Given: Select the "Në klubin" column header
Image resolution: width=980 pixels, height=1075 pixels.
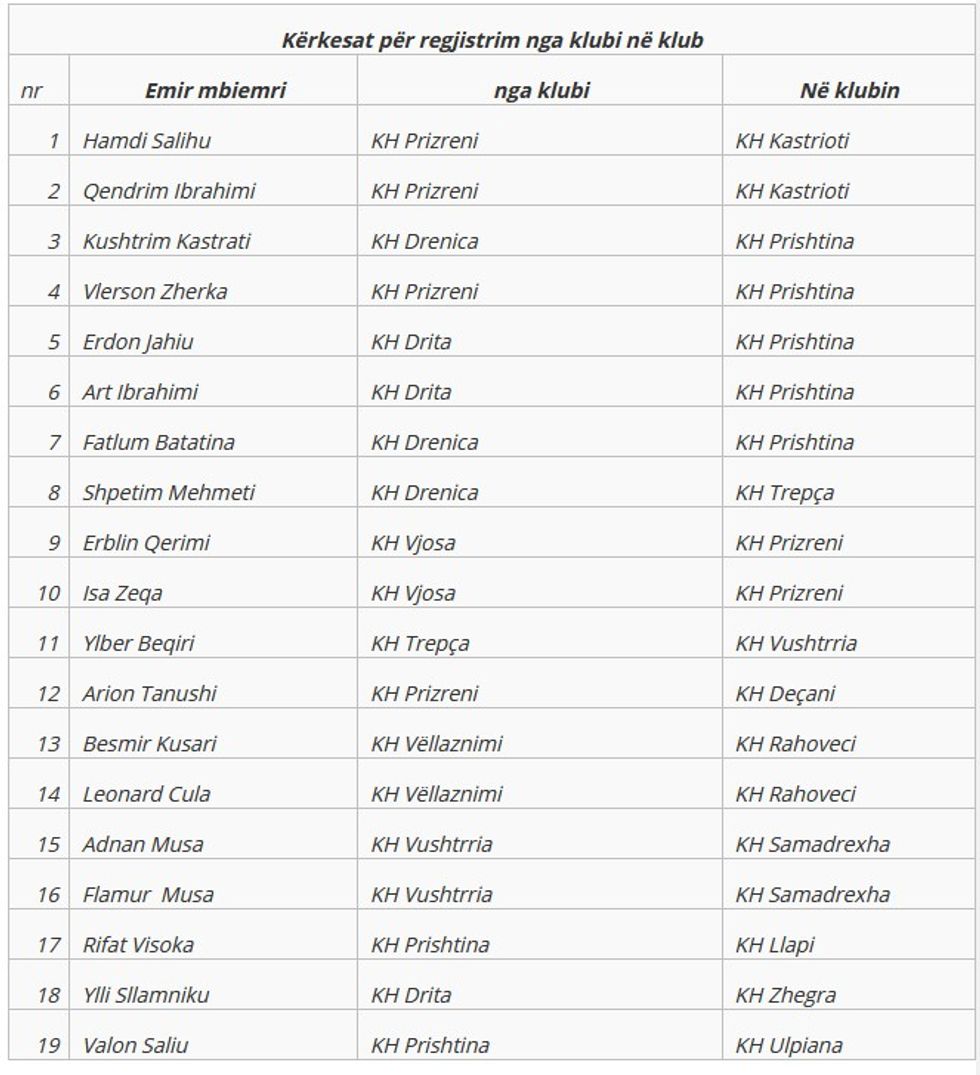Looking at the screenshot, I should [849, 91].
